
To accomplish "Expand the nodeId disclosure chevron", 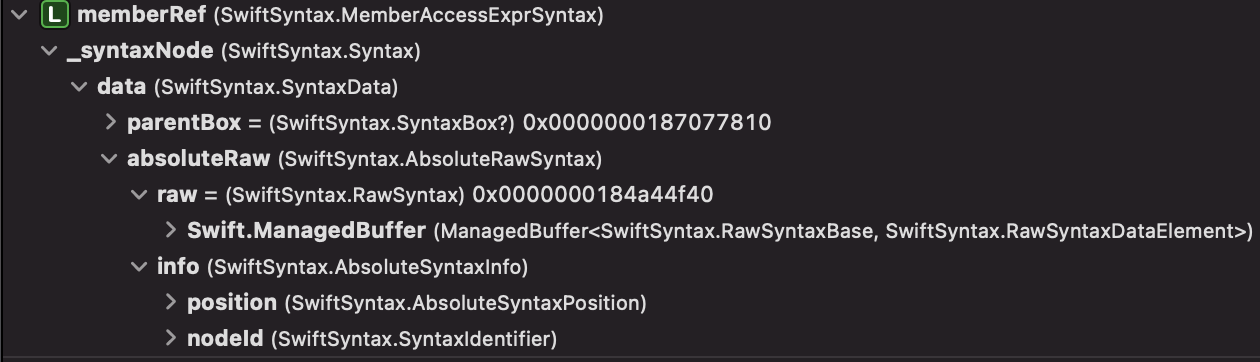I will point(170,339).
